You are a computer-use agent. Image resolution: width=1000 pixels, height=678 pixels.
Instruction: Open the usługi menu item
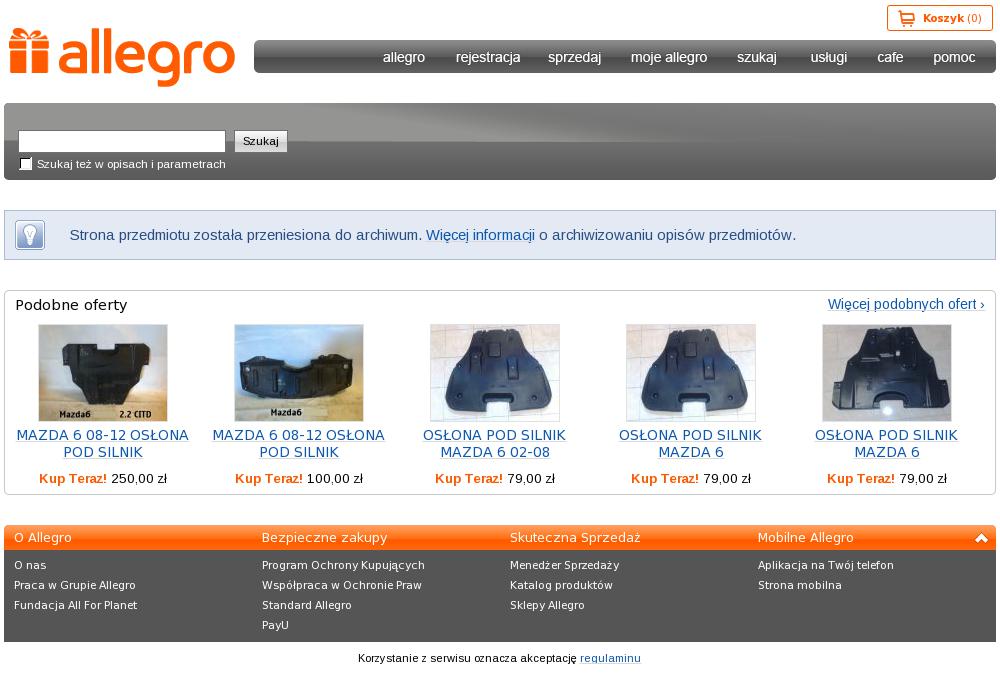tap(828, 57)
